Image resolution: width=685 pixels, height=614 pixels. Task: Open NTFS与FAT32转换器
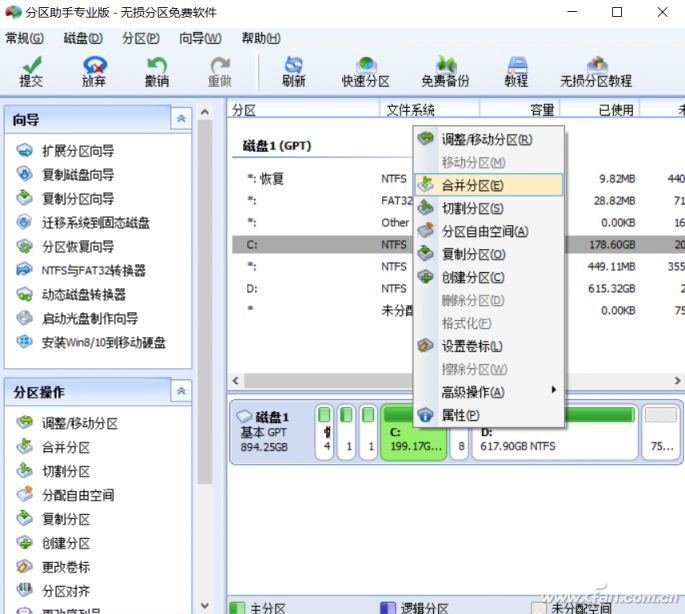tap(81, 270)
